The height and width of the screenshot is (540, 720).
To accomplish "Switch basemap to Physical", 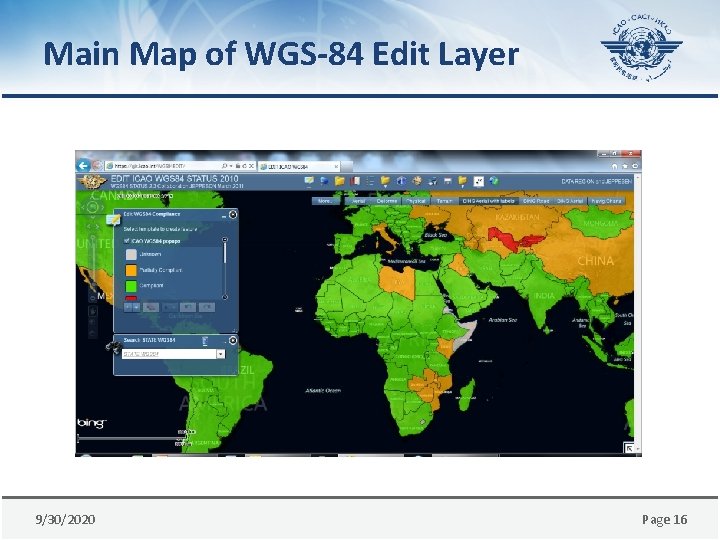I will [416, 201].
